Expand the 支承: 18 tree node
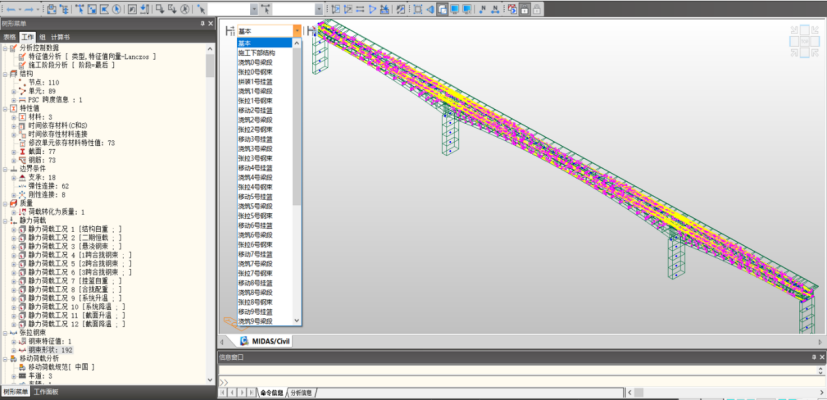The image size is (827, 400). tap(14, 178)
